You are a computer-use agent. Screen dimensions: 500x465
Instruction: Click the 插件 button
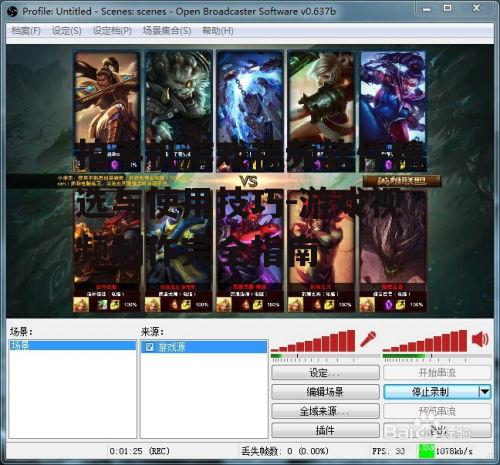click(x=325, y=430)
